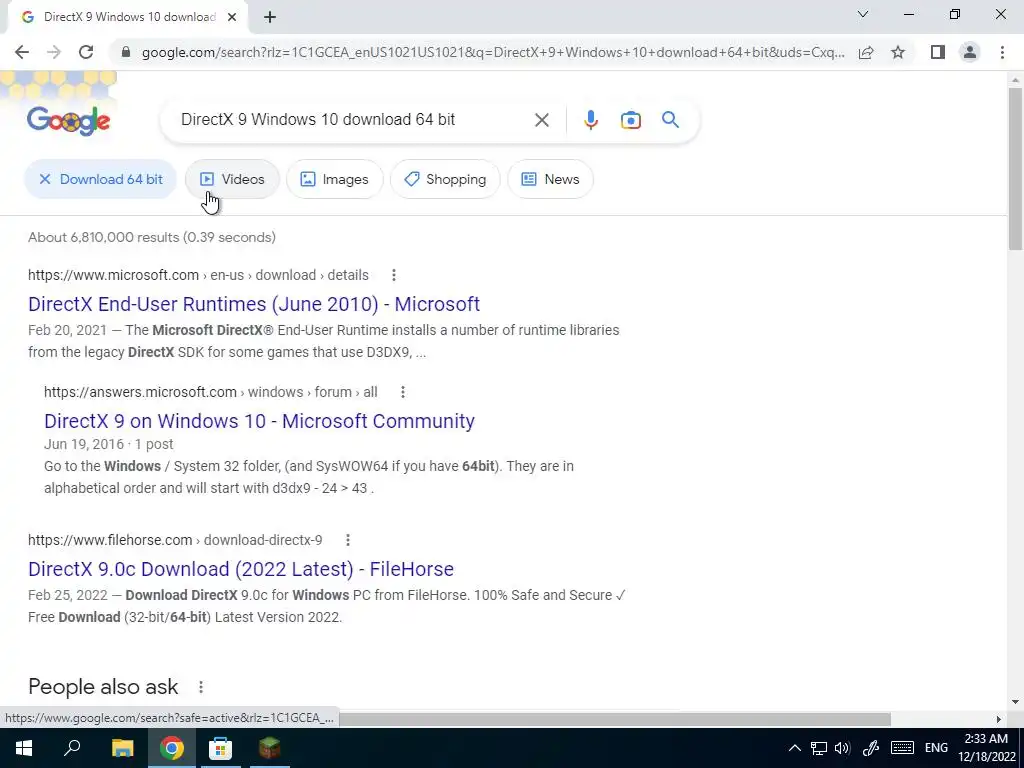View site security lock info
The width and height of the screenshot is (1024, 768).
pos(126,52)
